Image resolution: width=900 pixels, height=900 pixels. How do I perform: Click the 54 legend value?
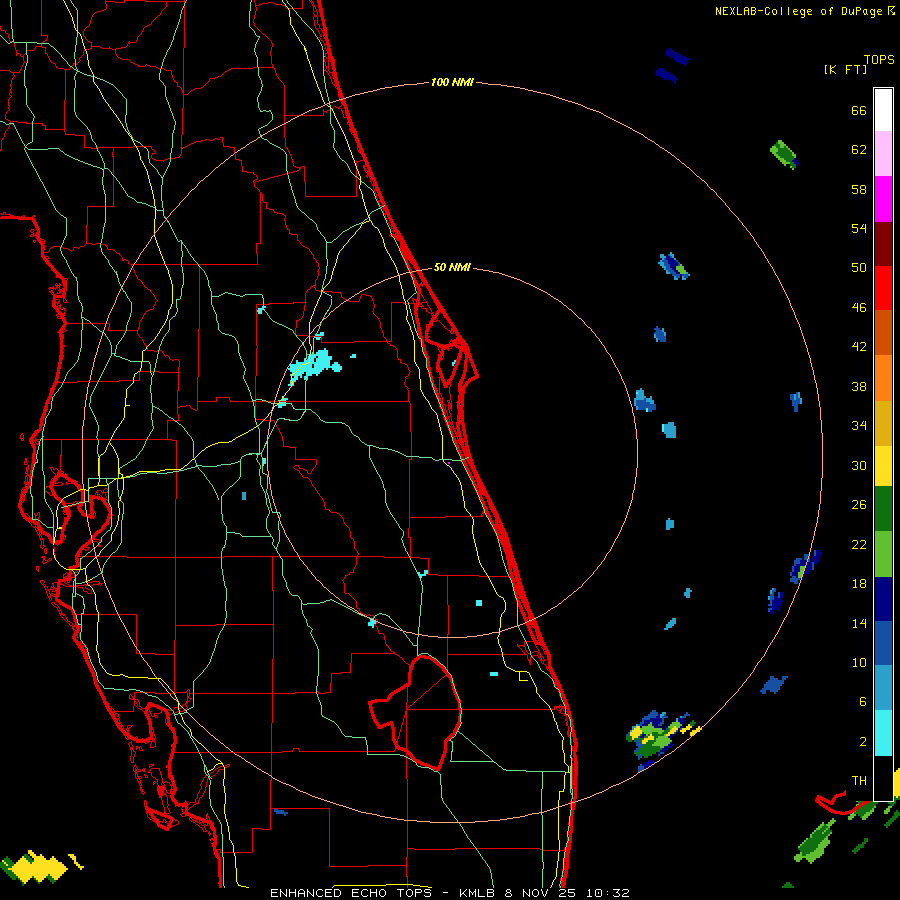tap(859, 228)
